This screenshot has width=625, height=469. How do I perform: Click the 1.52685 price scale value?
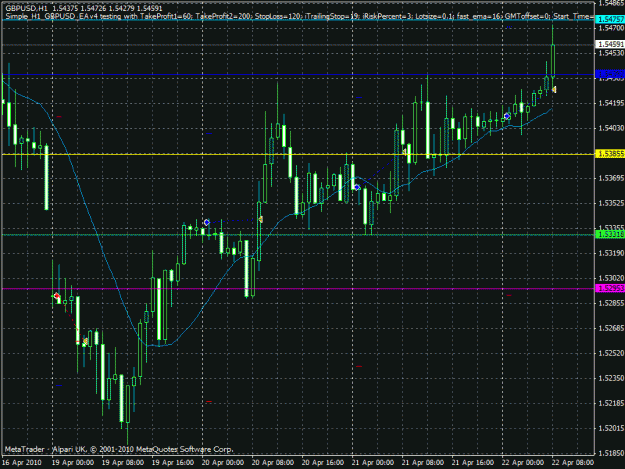click(x=611, y=328)
